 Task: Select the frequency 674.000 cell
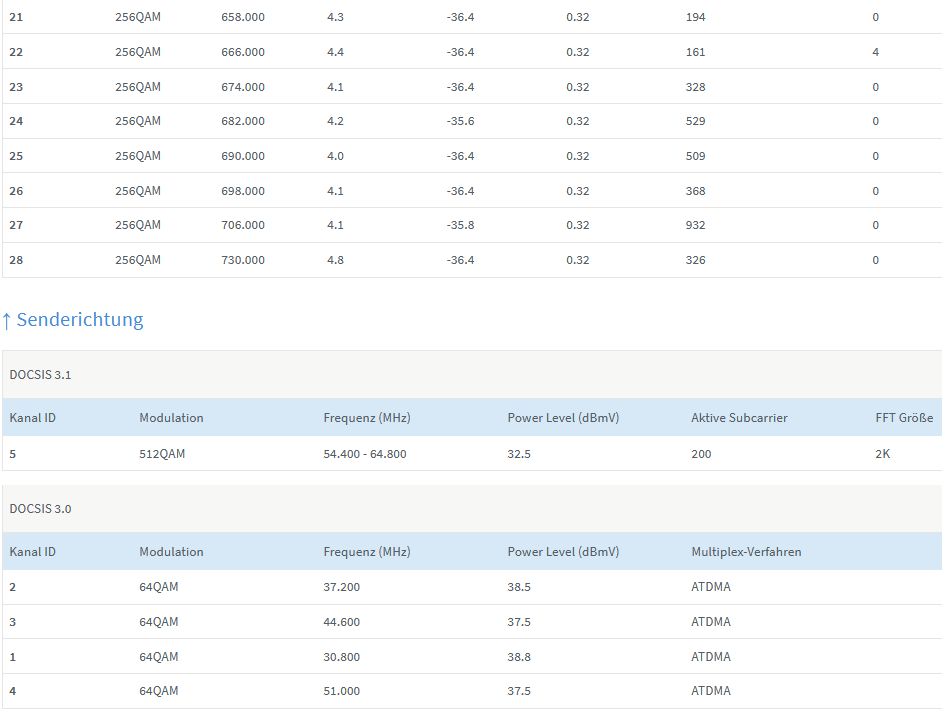[243, 87]
